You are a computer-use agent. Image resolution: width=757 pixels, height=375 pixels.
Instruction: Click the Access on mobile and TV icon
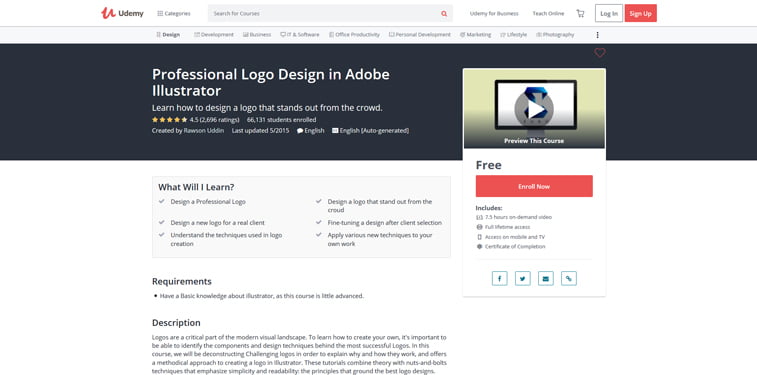pyautogui.click(x=479, y=237)
